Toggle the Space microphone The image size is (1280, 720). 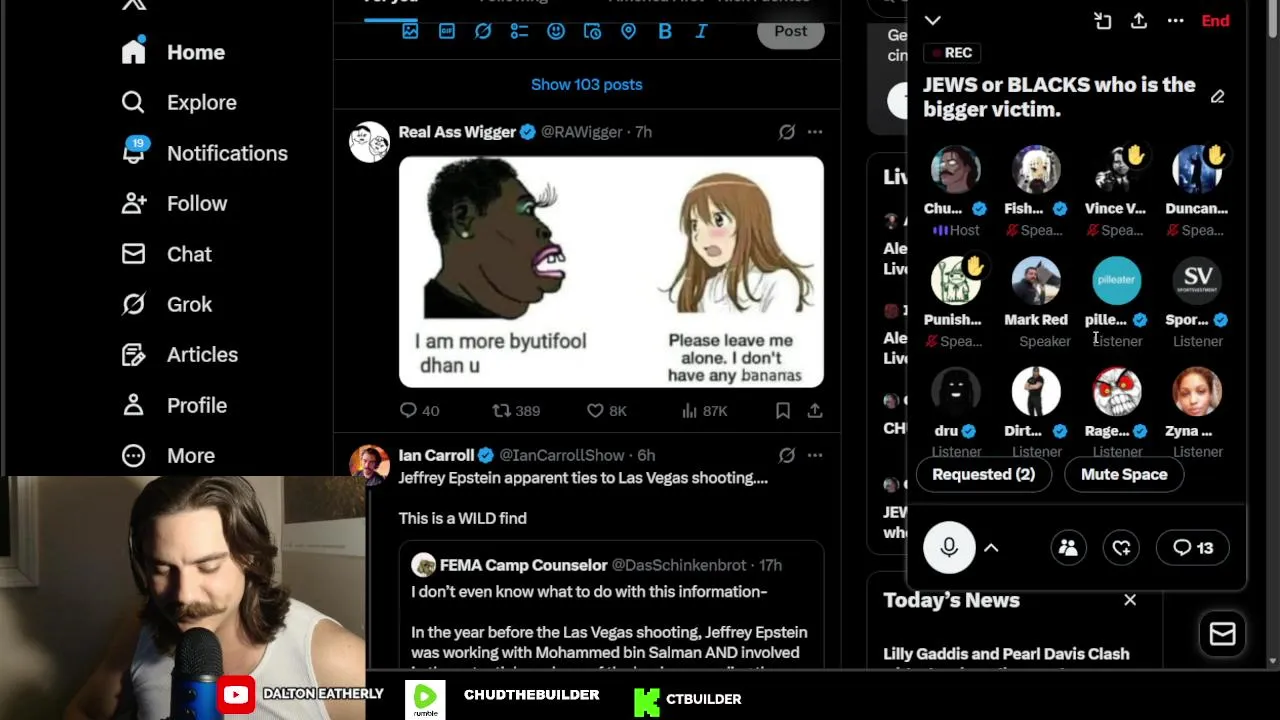point(949,548)
